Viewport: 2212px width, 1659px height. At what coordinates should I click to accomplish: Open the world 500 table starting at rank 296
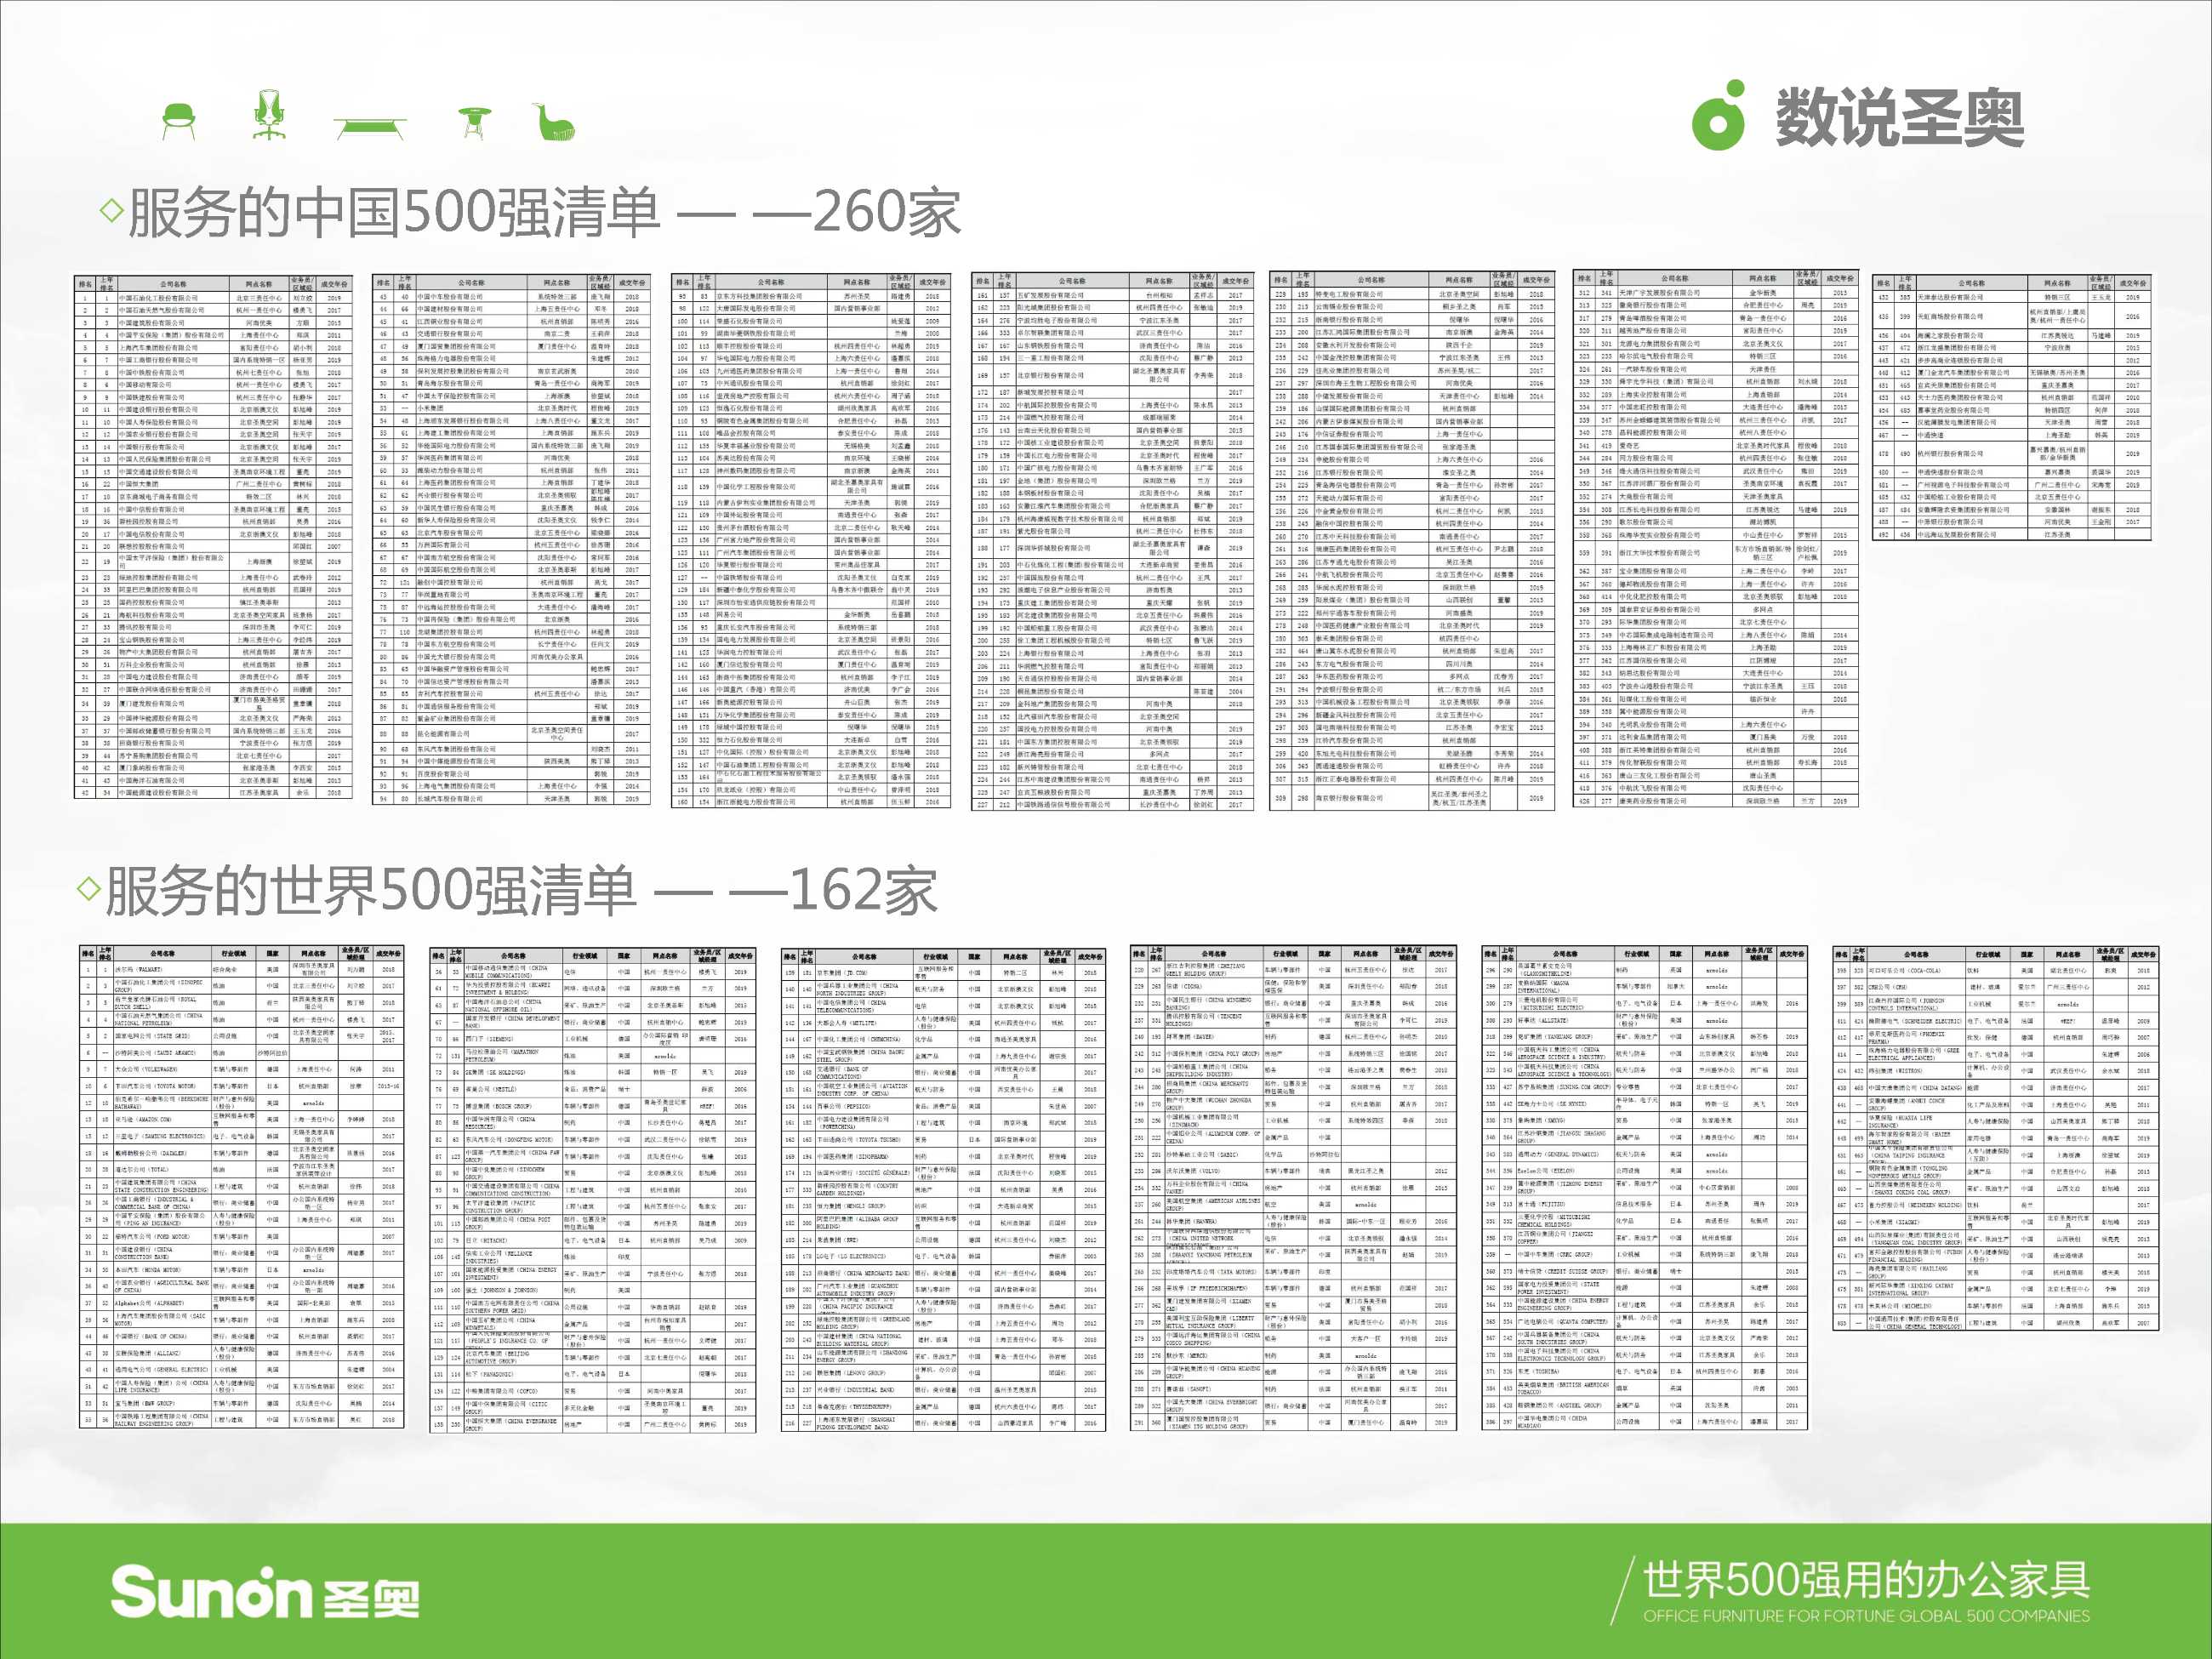1644,1189
